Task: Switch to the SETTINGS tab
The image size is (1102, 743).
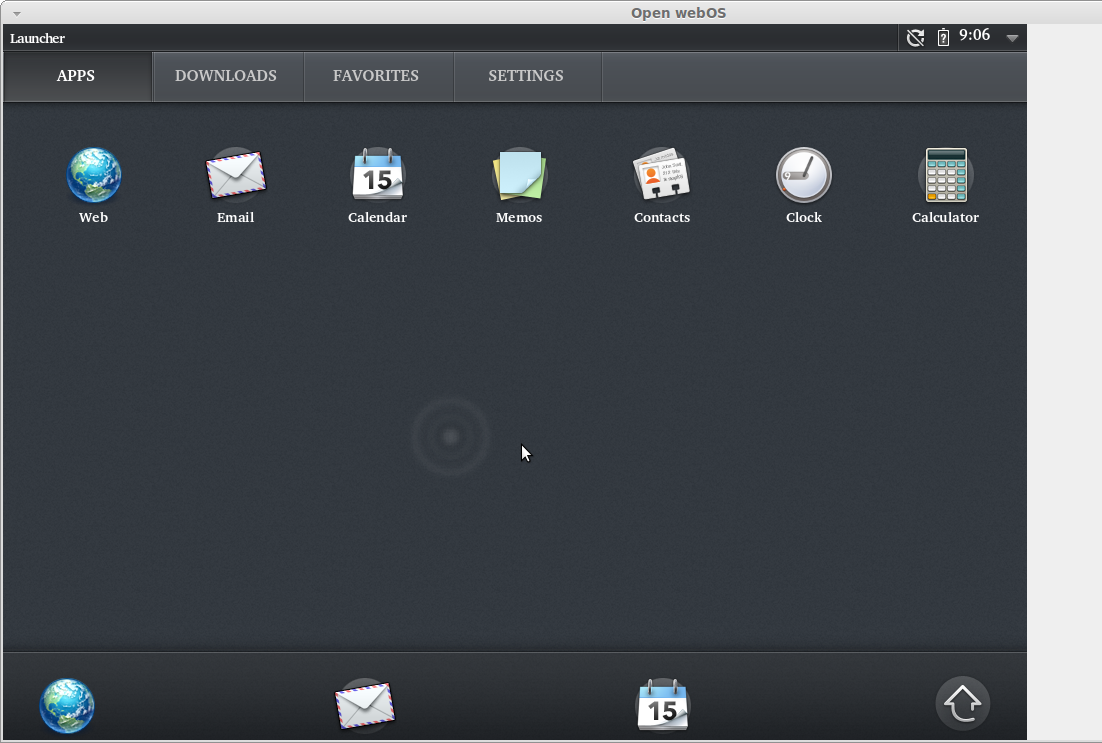Action: pyautogui.click(x=528, y=76)
